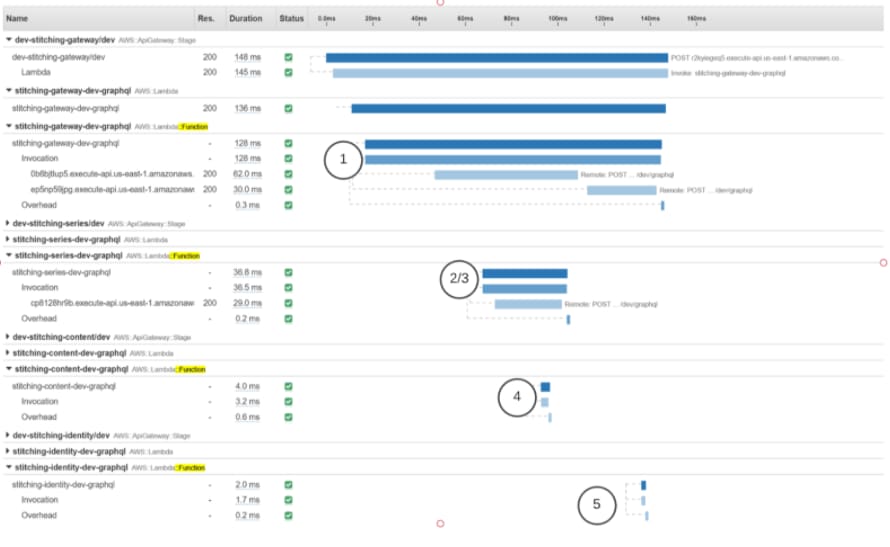Expand the dev-stitching-identity/dev group

tap(7, 435)
